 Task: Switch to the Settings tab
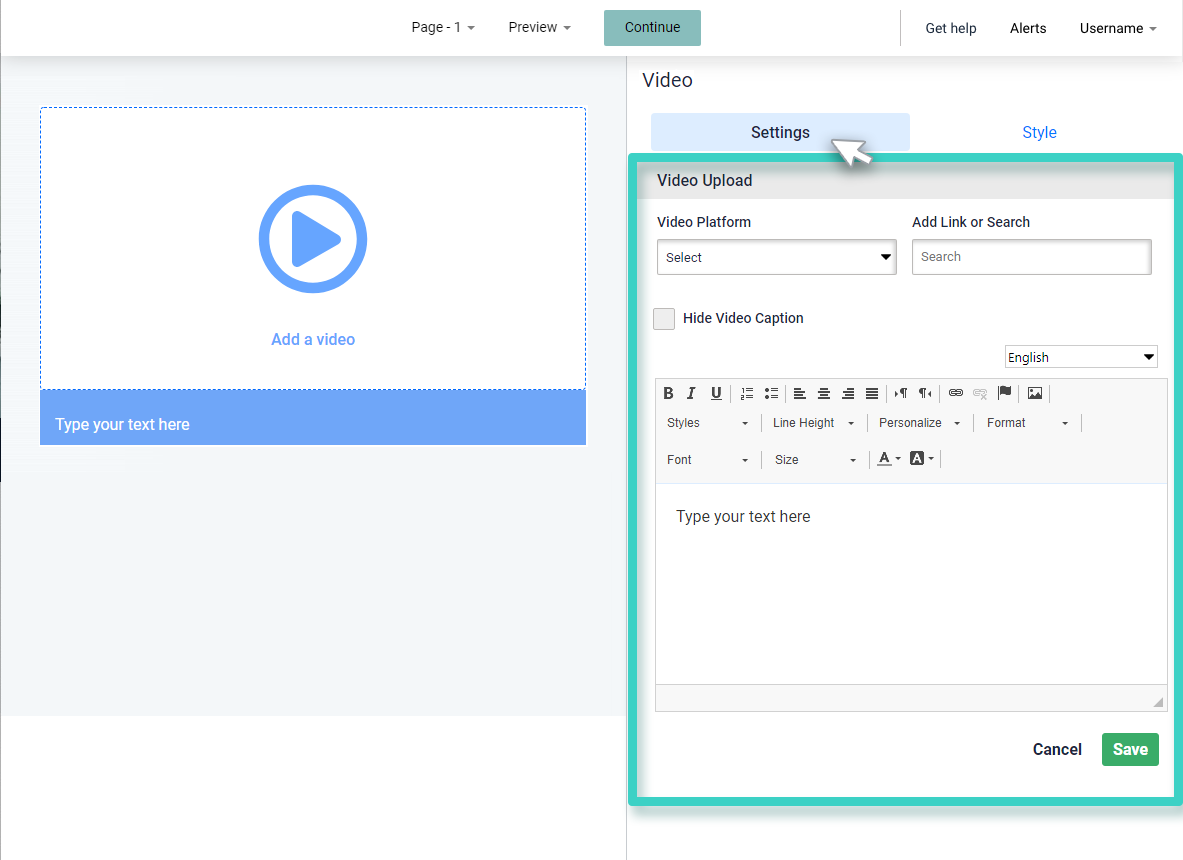point(780,132)
